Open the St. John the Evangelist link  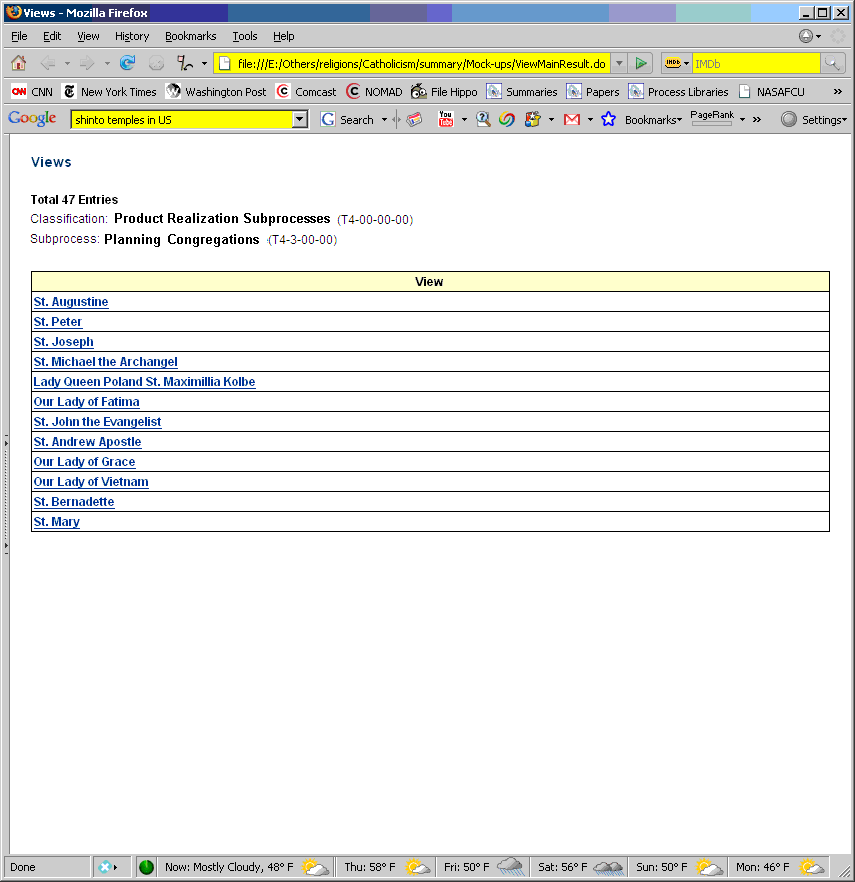tap(97, 421)
